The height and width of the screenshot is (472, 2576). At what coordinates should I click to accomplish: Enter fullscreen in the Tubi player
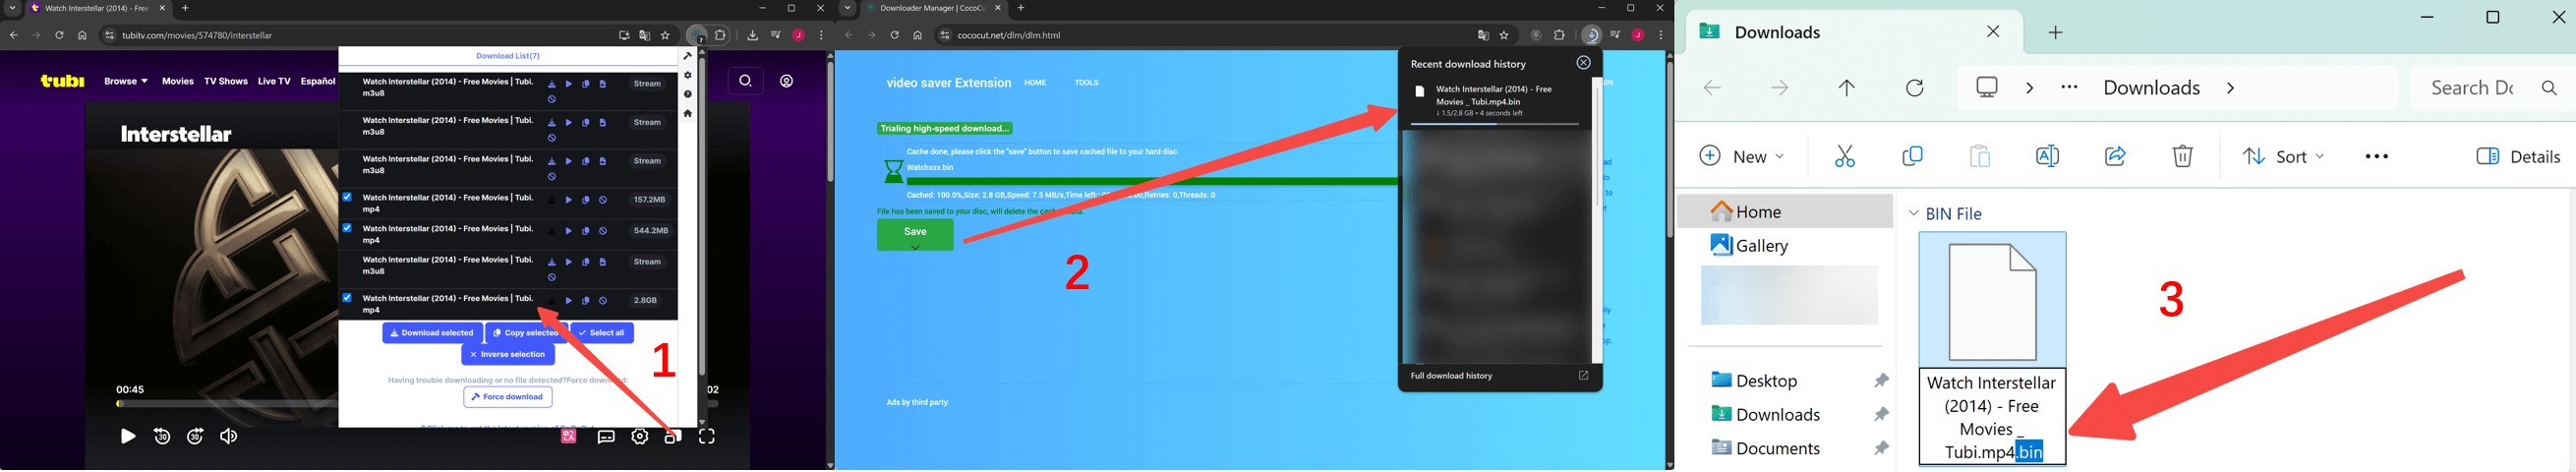(x=707, y=438)
